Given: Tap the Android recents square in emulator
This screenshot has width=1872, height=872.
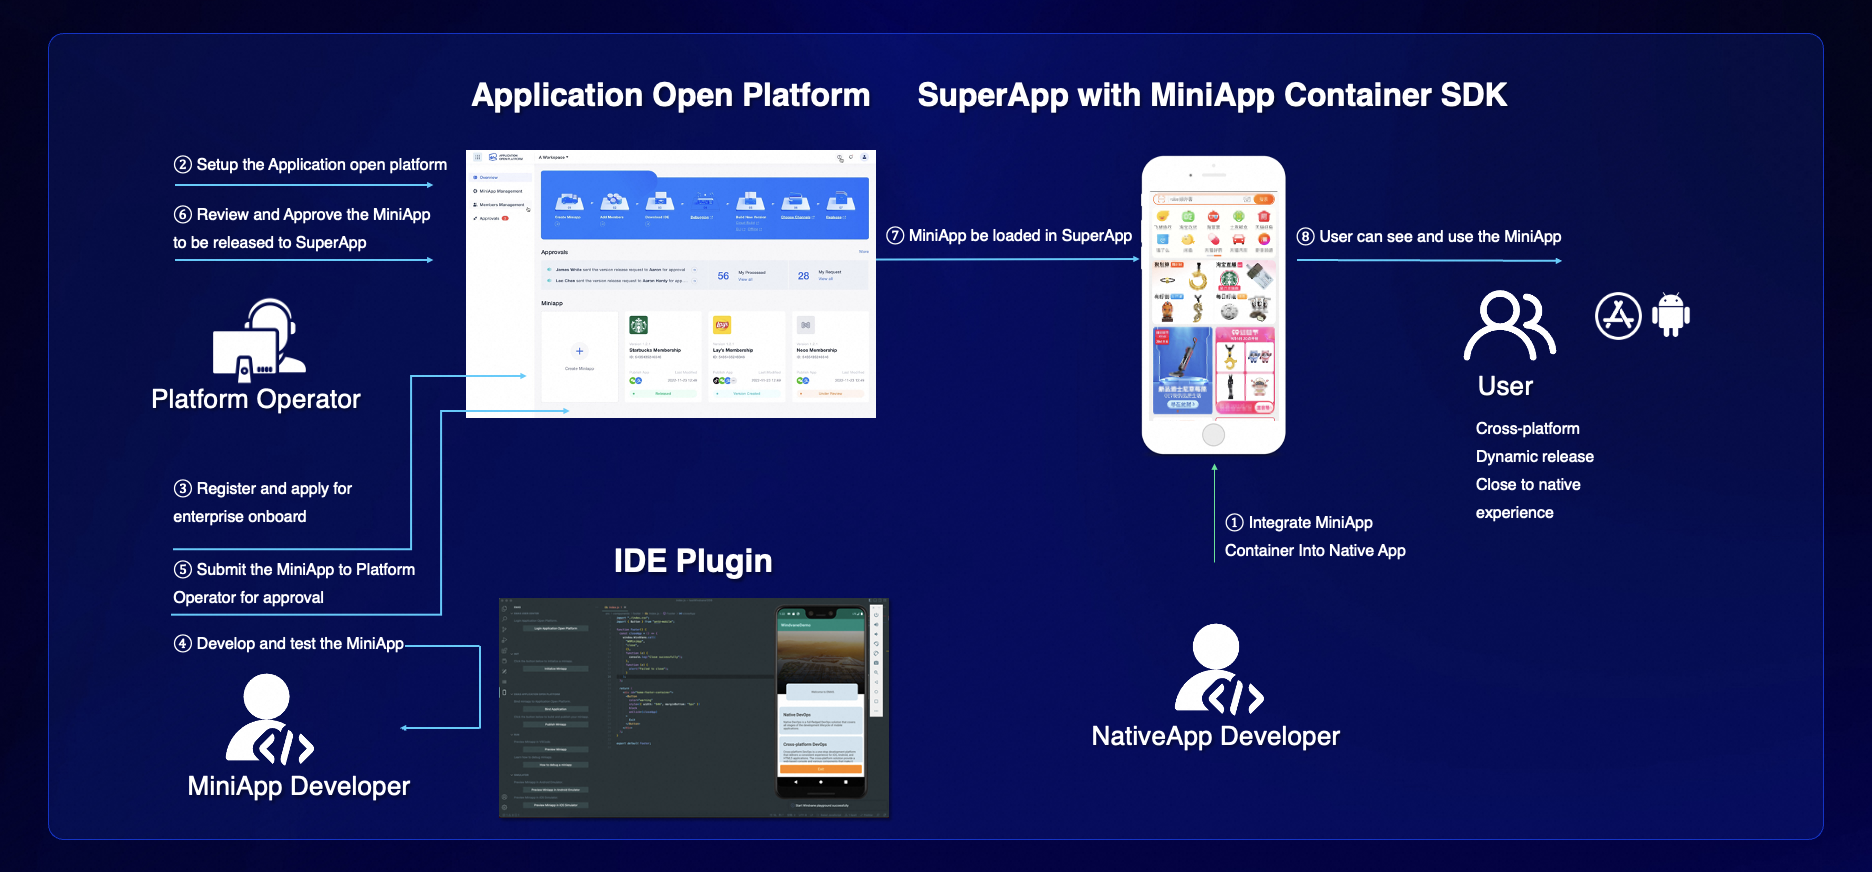Looking at the screenshot, I should 846,782.
